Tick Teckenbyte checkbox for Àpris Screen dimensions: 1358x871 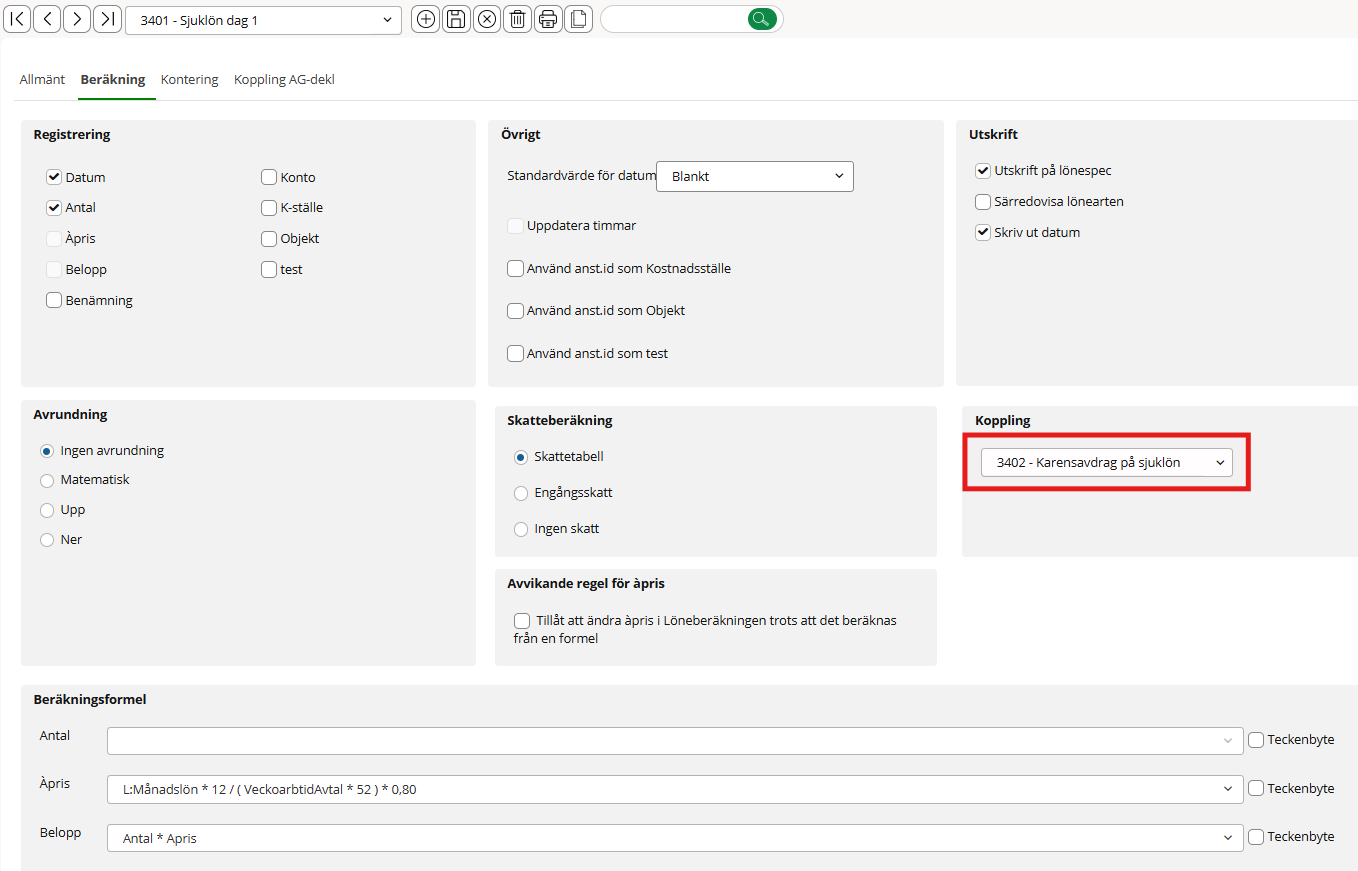[x=1256, y=788]
